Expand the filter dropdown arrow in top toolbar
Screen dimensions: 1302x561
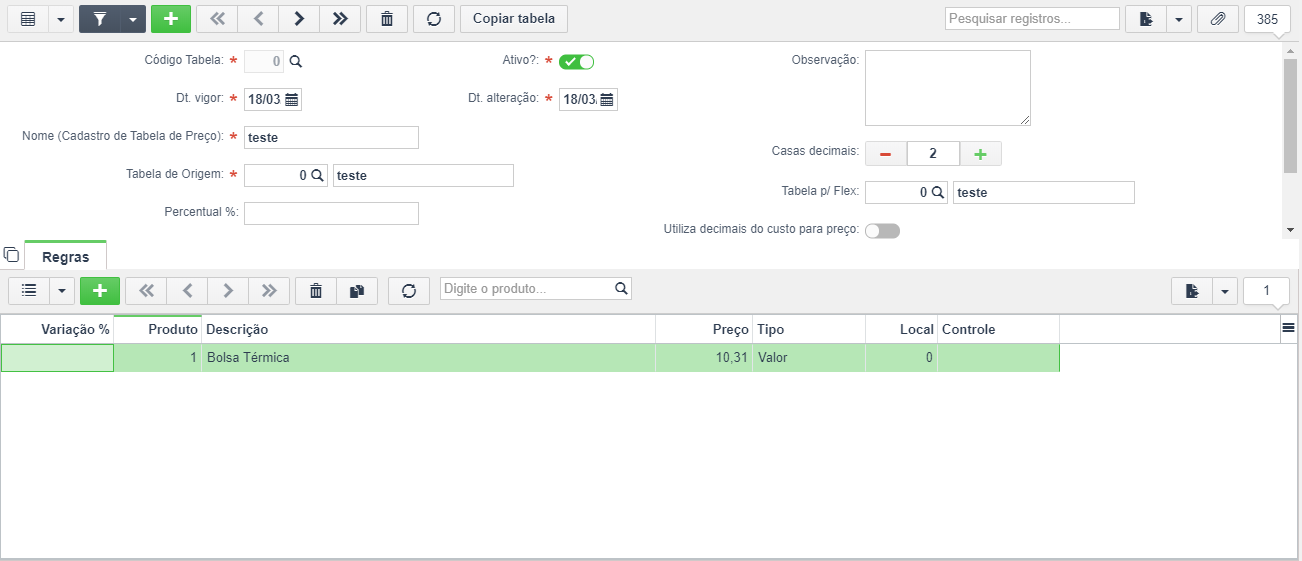133,19
